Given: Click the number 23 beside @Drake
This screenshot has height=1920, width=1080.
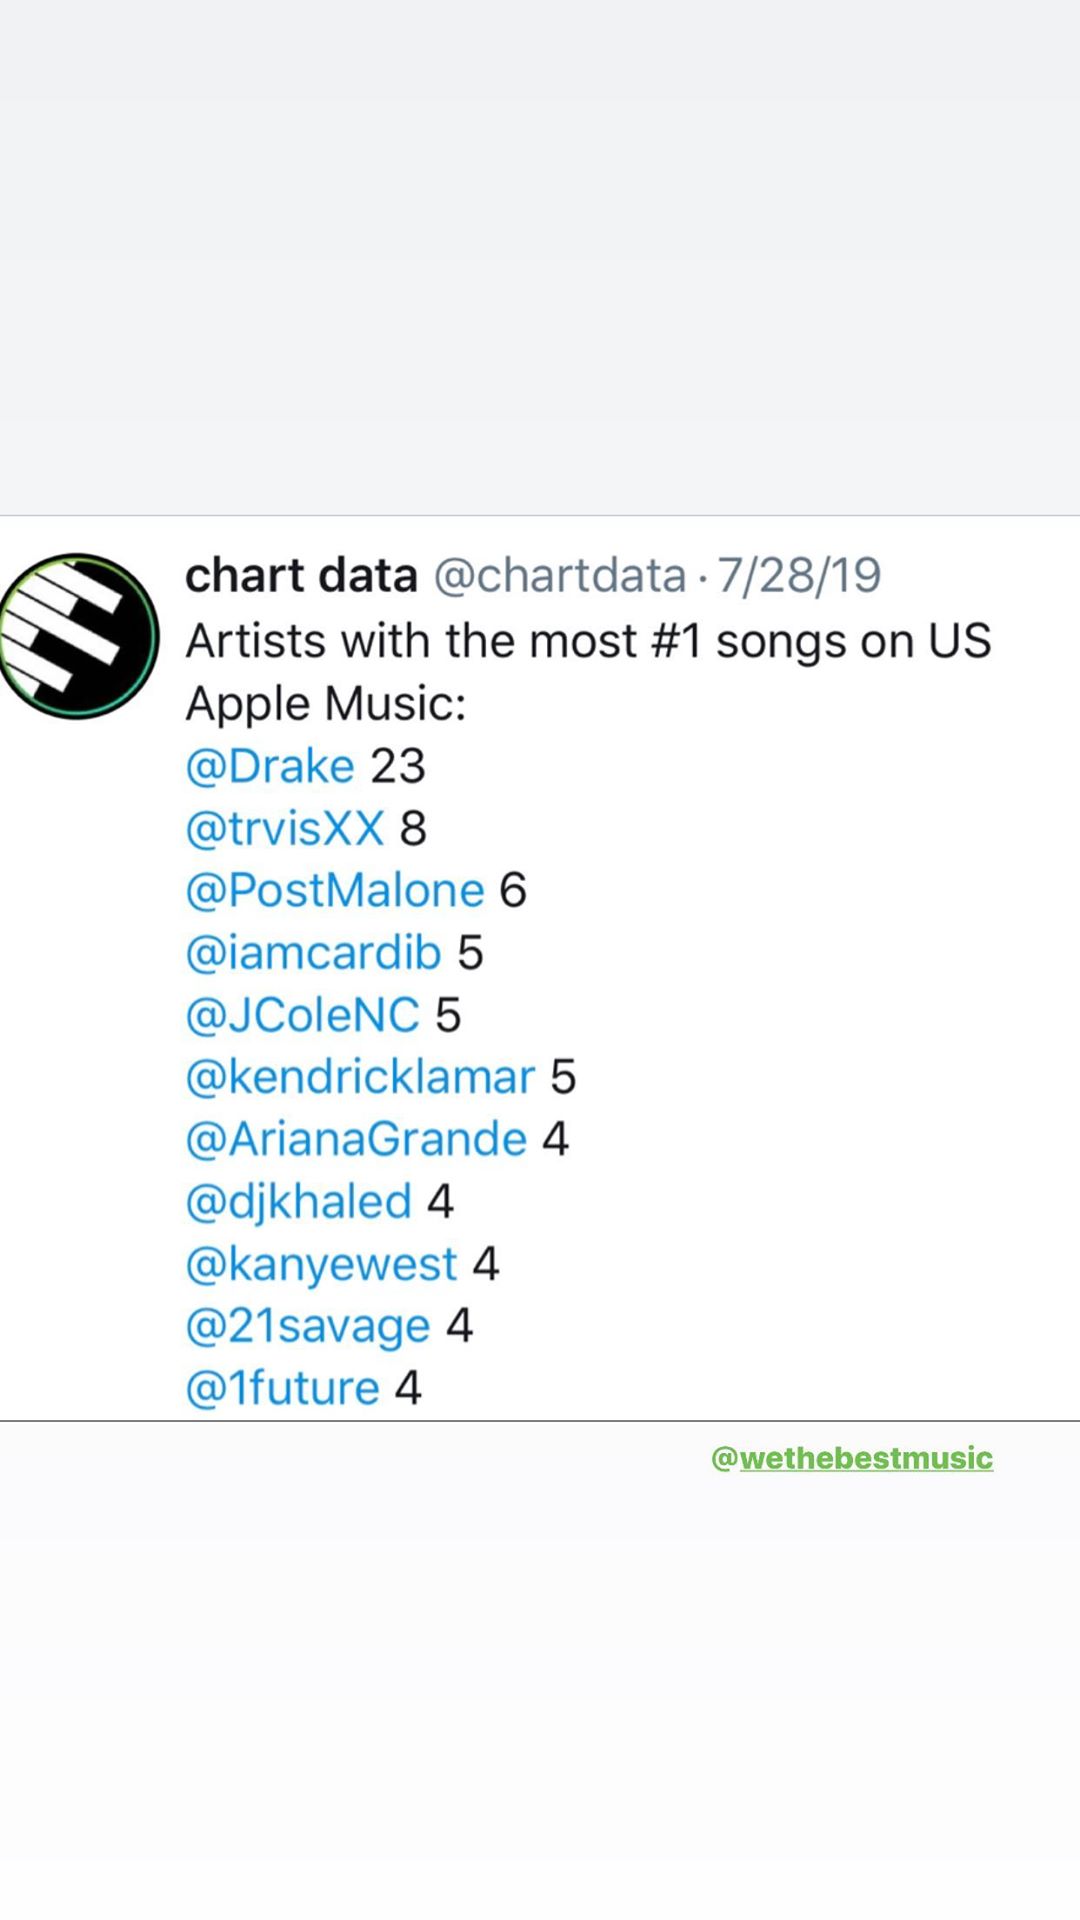Looking at the screenshot, I should (398, 767).
